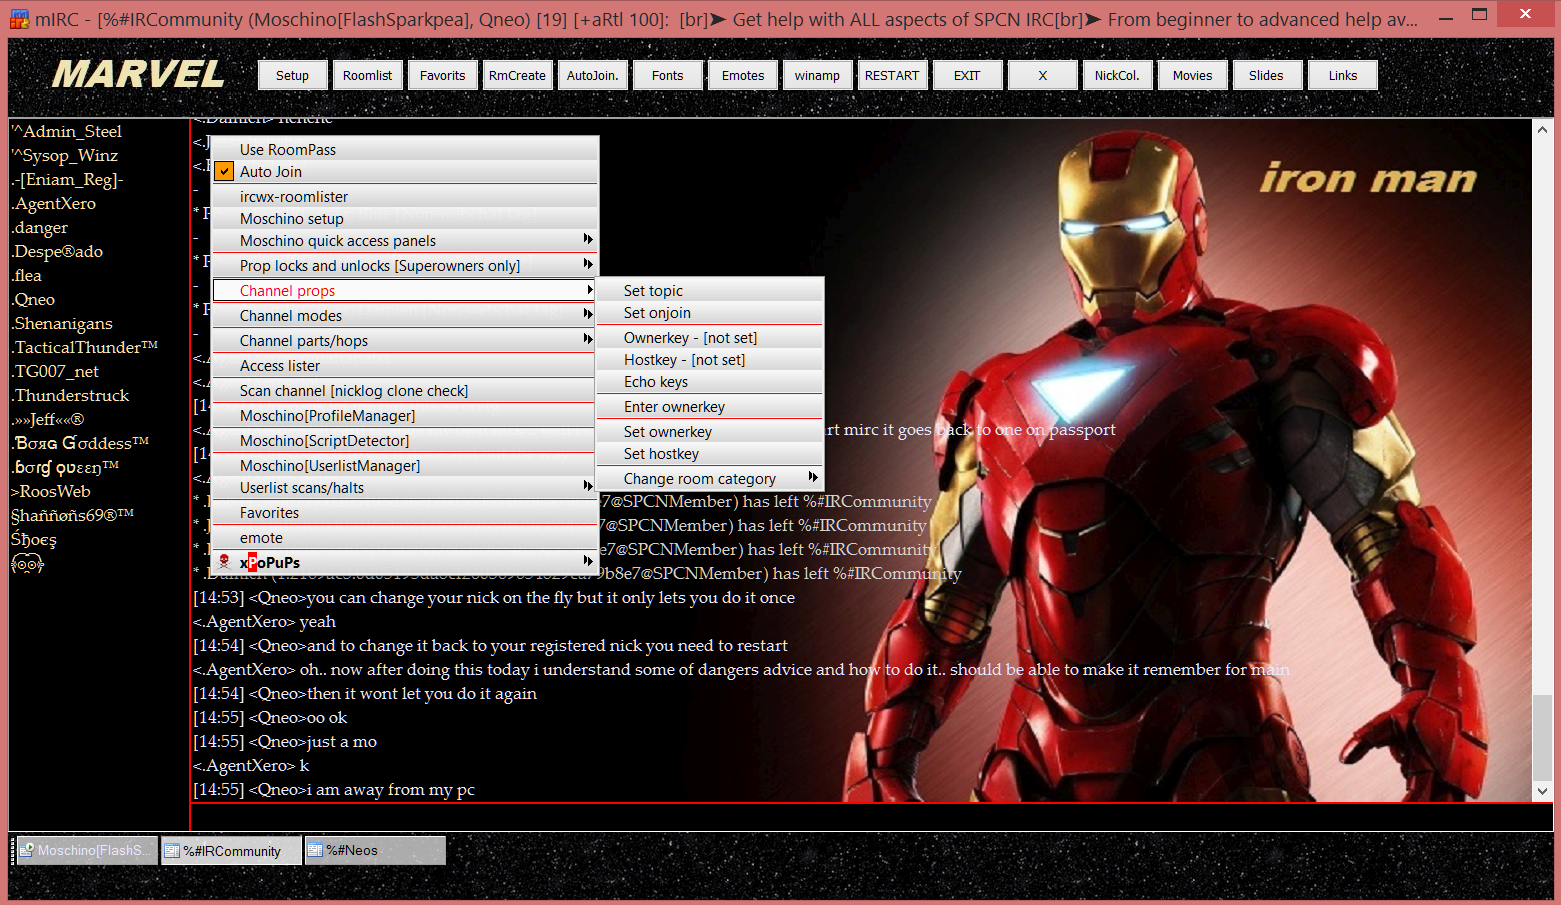Click the %#Neos channel icon in switchbar

coord(315,850)
